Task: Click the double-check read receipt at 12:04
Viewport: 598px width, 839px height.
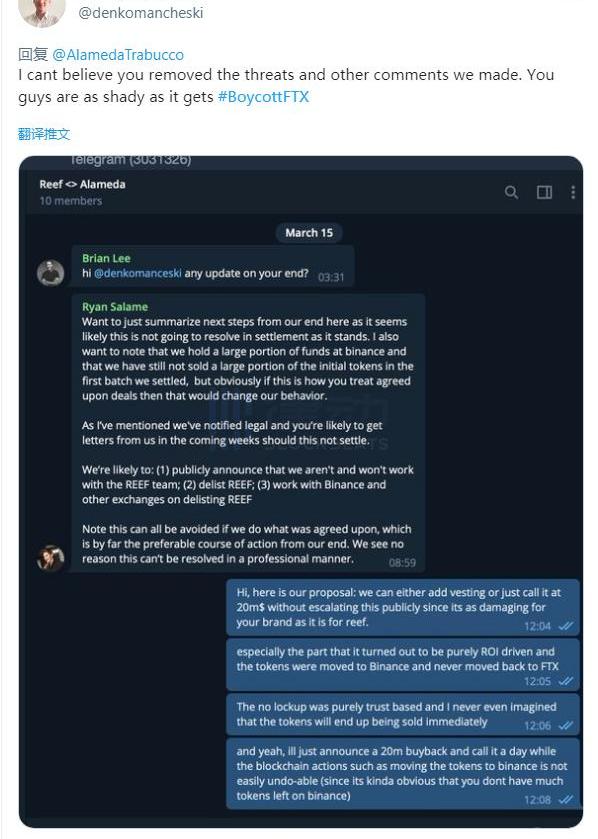Action: tap(565, 626)
